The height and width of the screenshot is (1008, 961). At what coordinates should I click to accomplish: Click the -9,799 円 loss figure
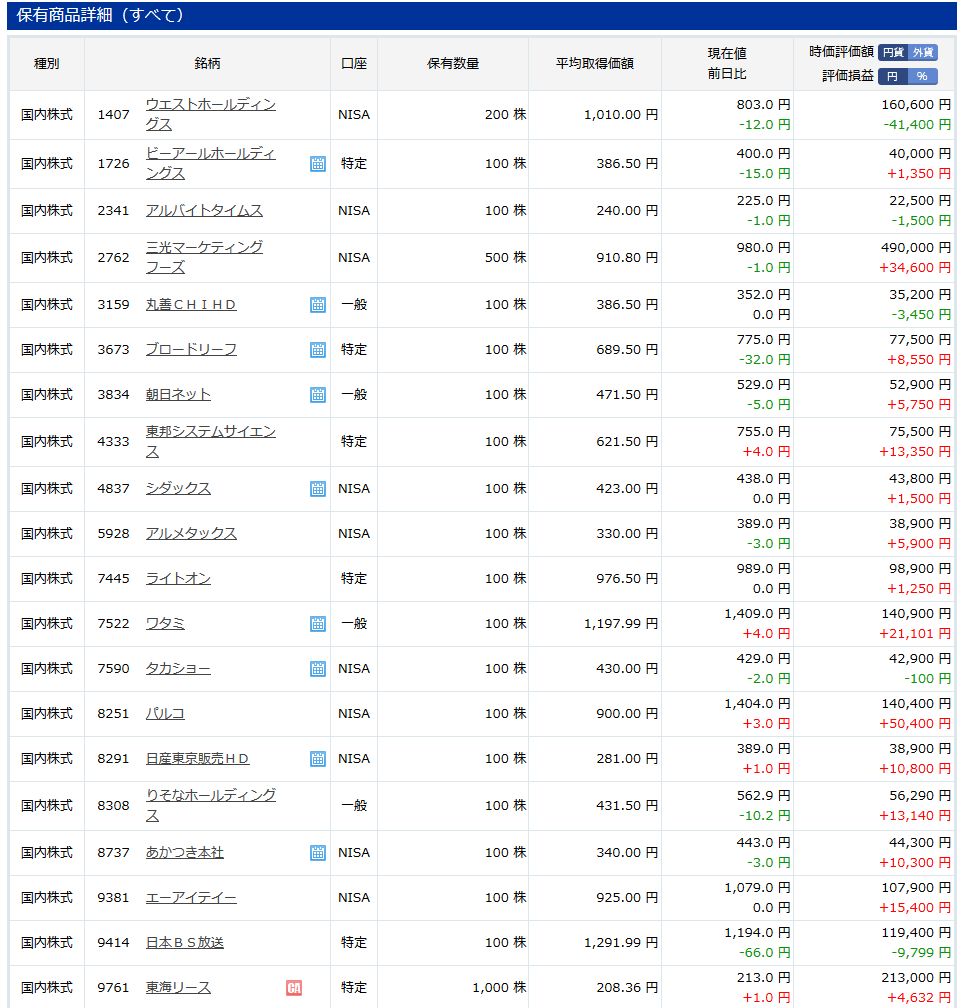tap(921, 953)
